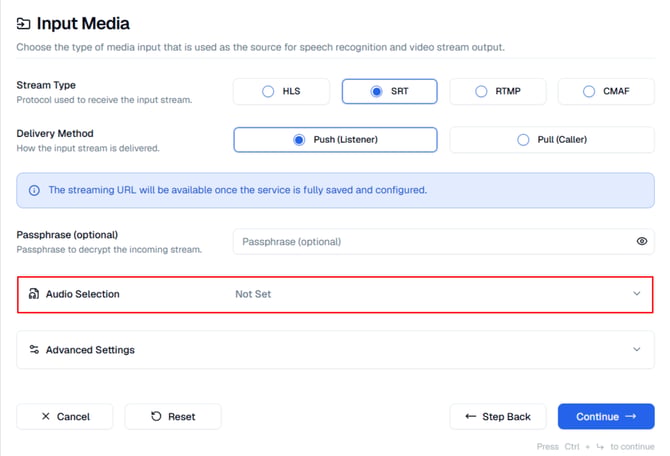Choose the CMAF stream type
The height and width of the screenshot is (456, 670).
tap(606, 91)
